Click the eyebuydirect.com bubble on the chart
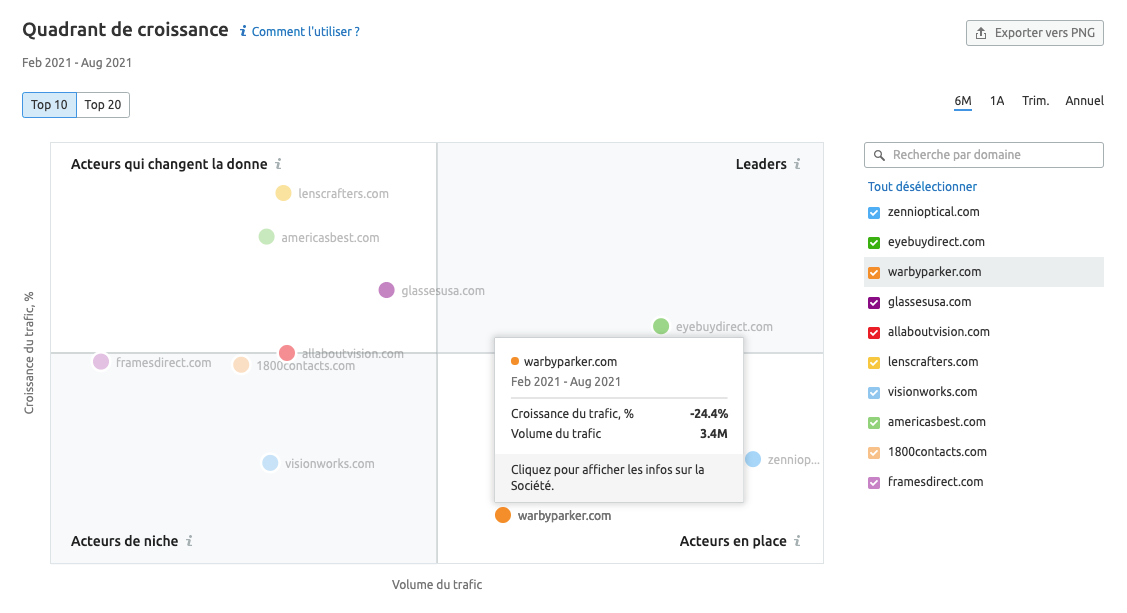Image resolution: width=1127 pixels, height=613 pixels. point(659,326)
